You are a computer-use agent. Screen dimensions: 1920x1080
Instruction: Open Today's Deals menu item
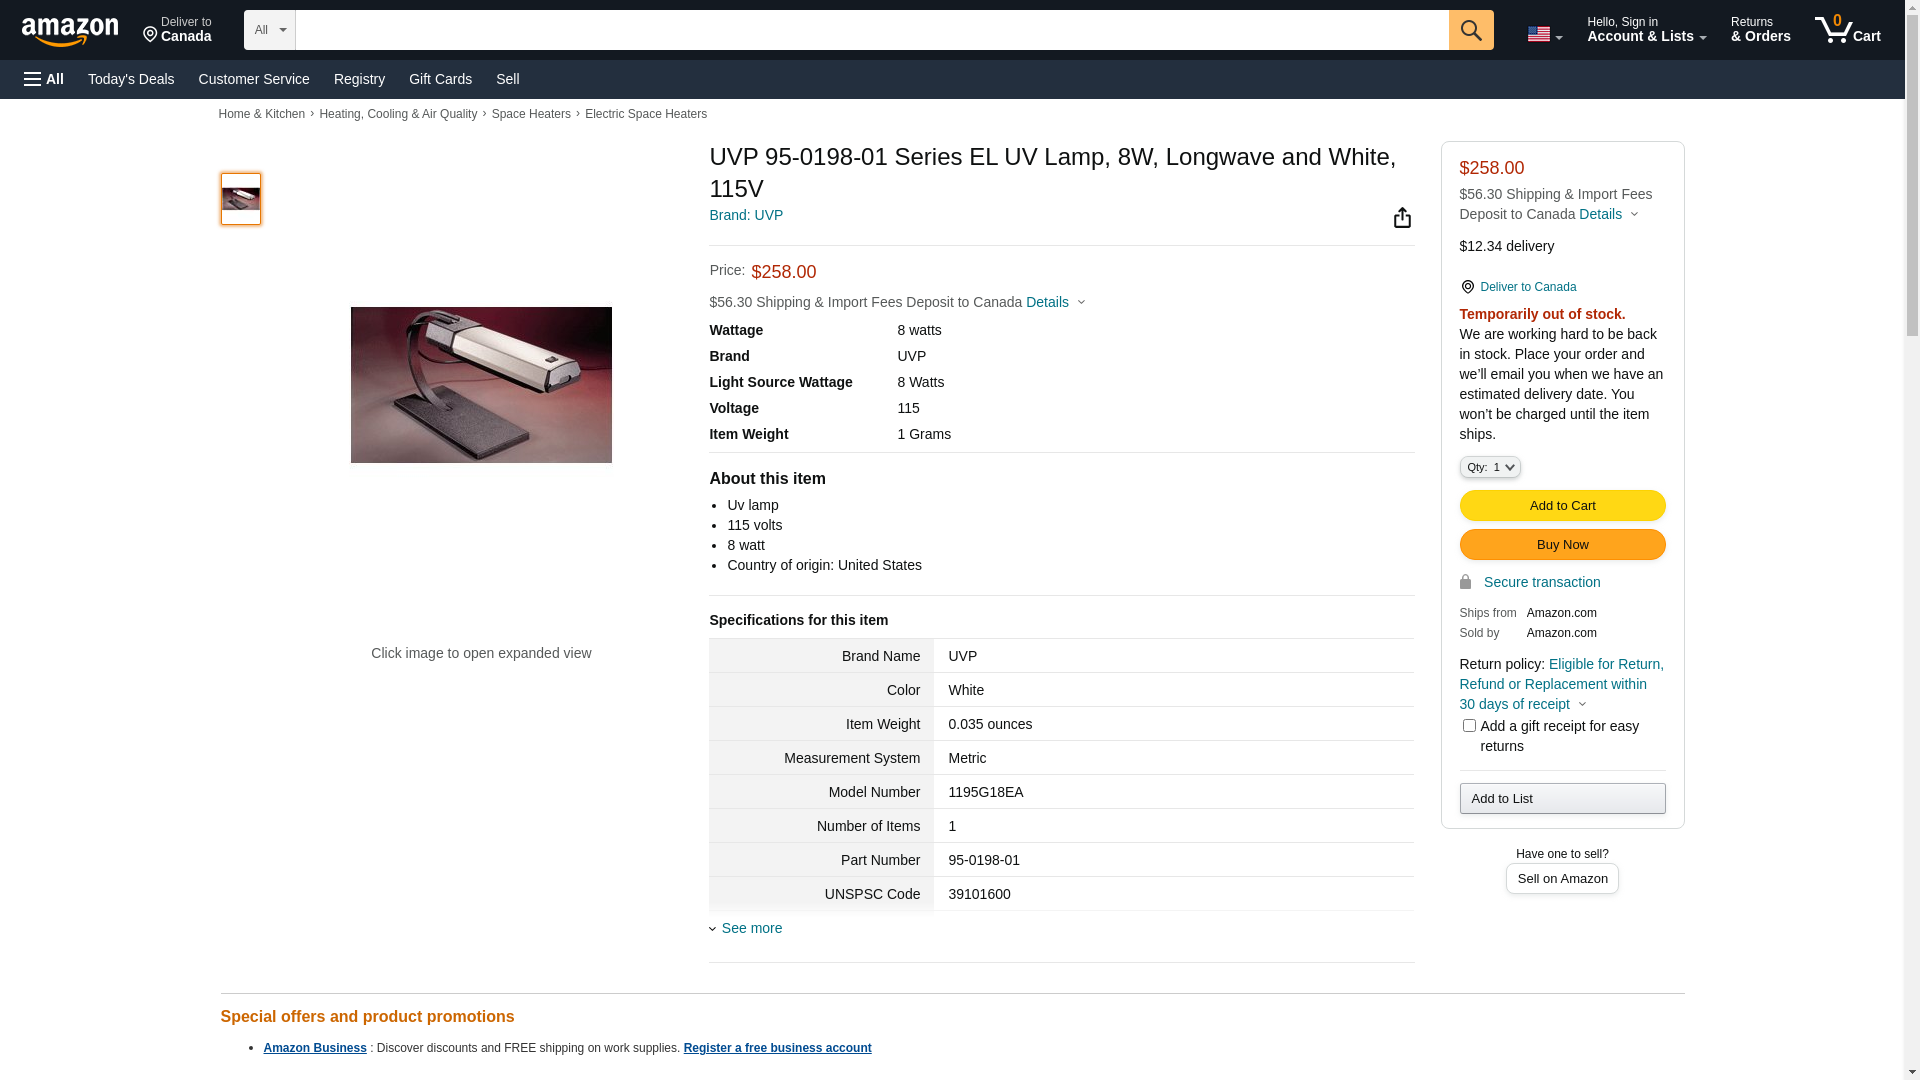point(131,79)
